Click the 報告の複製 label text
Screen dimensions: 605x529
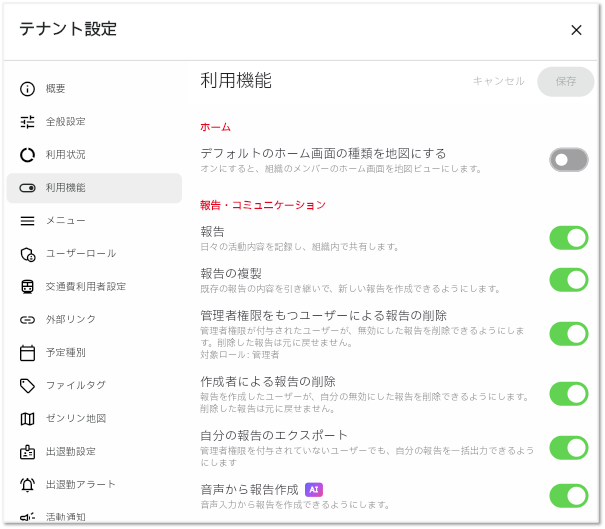[x=231, y=274]
